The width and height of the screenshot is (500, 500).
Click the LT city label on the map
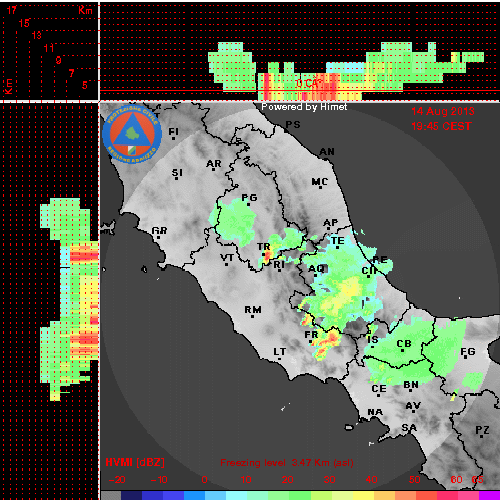click(280, 352)
